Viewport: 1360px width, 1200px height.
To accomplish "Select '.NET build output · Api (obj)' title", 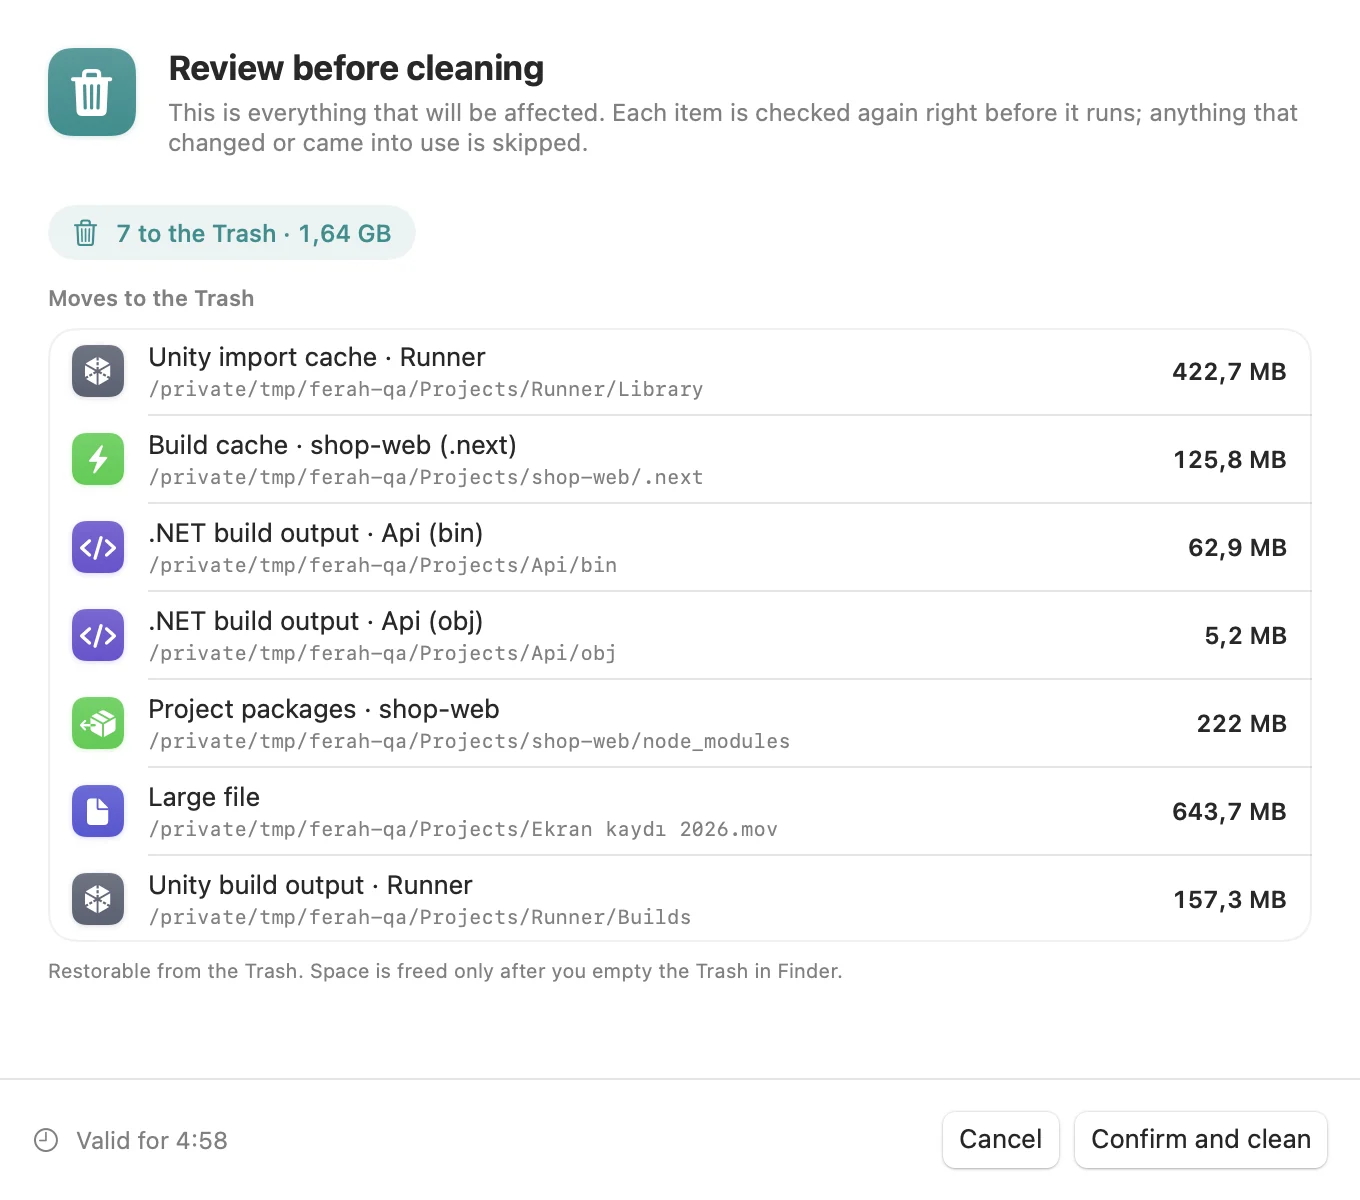I will pos(316,621).
